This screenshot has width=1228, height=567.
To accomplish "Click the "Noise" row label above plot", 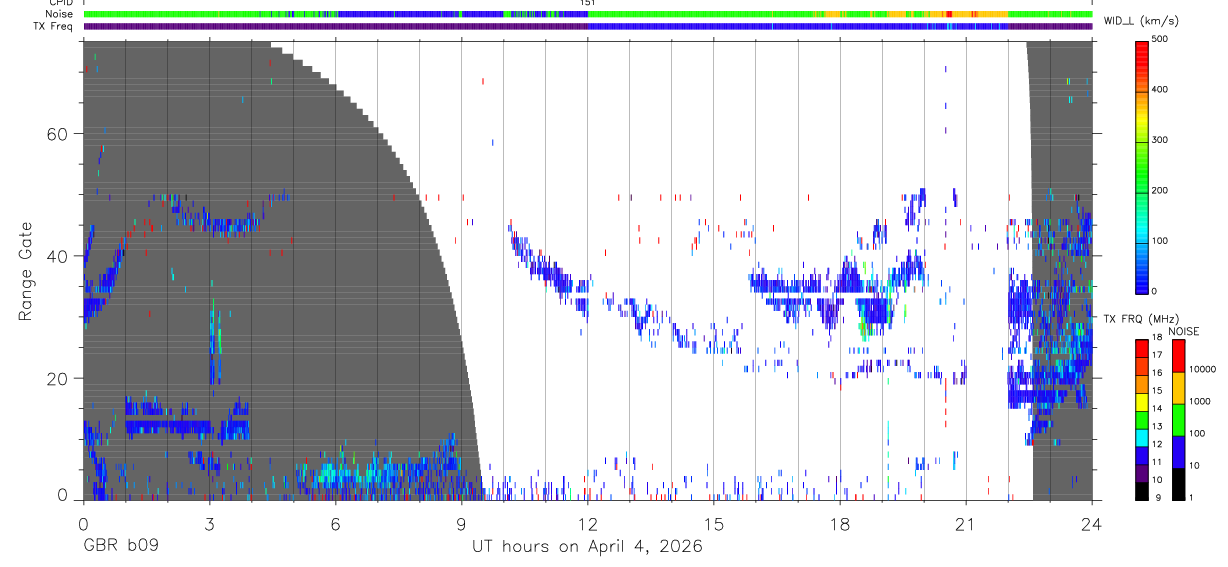I will point(58,15).
